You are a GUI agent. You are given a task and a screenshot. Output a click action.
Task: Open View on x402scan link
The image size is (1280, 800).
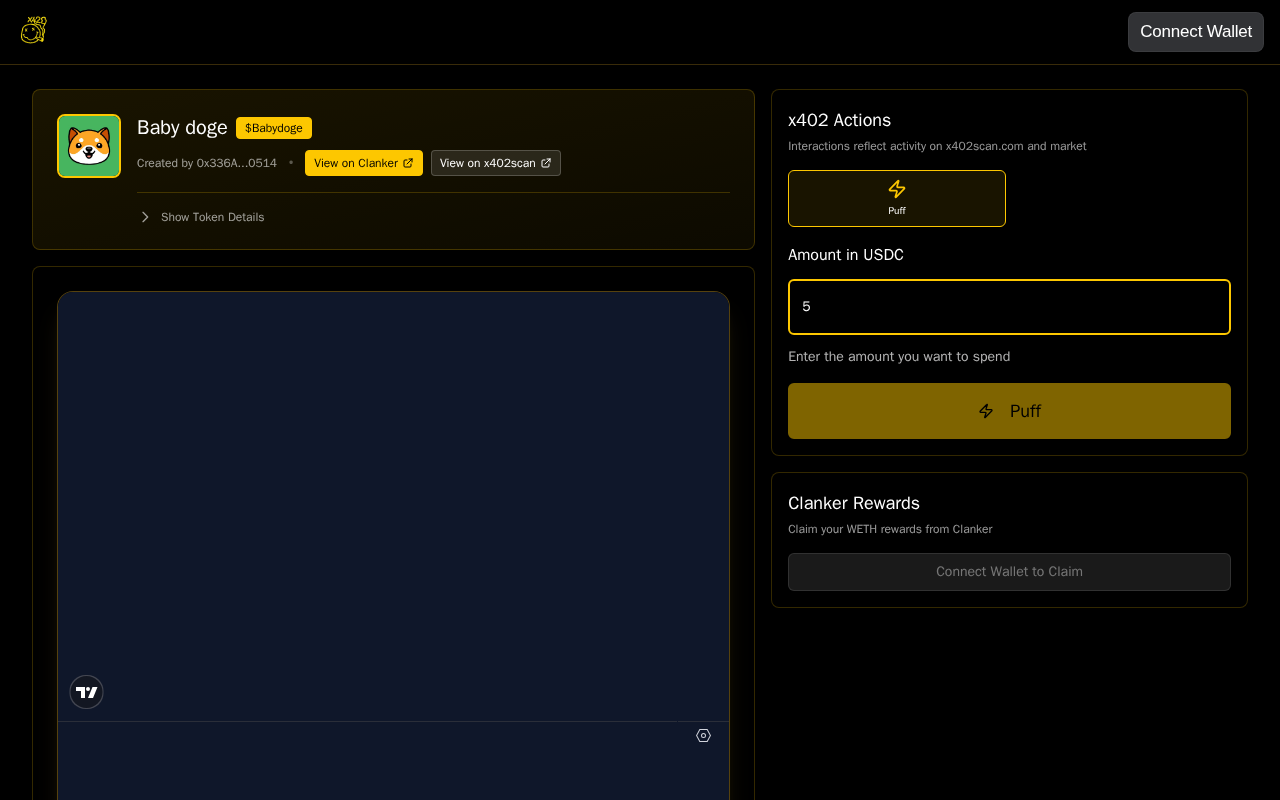pyautogui.click(x=496, y=163)
